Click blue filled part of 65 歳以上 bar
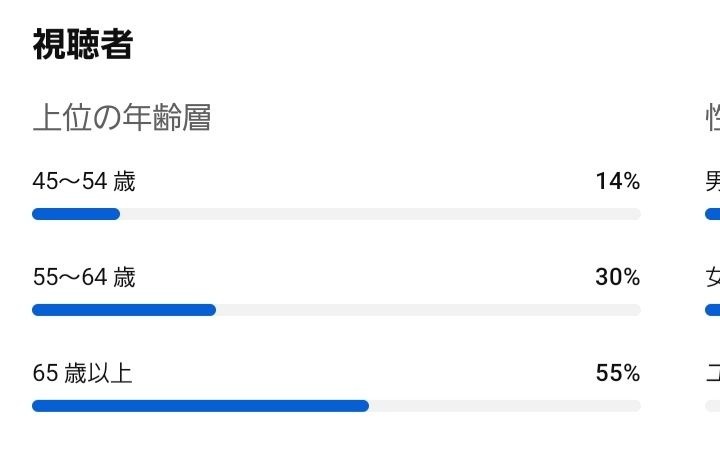 [x=200, y=406]
